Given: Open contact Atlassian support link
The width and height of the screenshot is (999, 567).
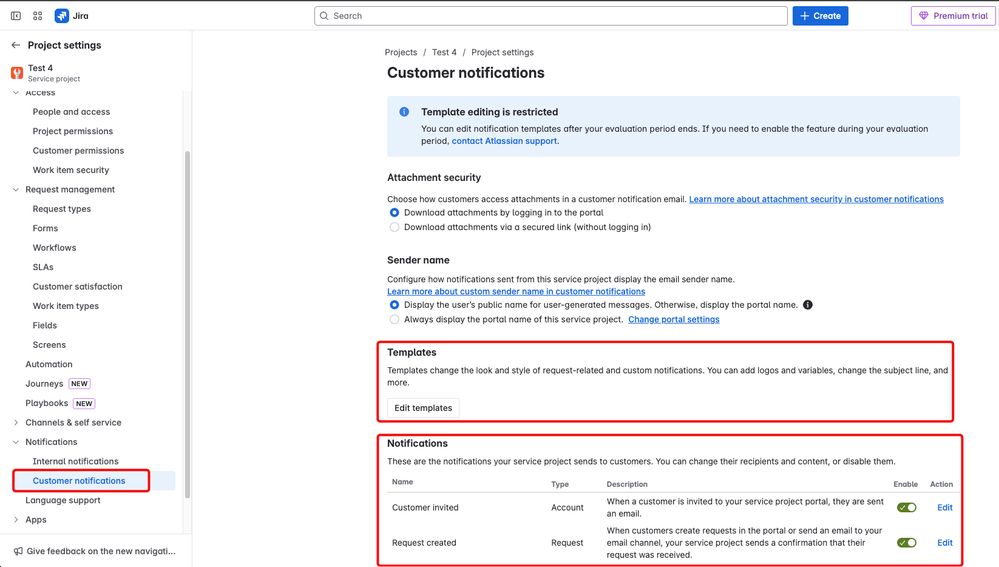Looking at the screenshot, I should click(504, 141).
